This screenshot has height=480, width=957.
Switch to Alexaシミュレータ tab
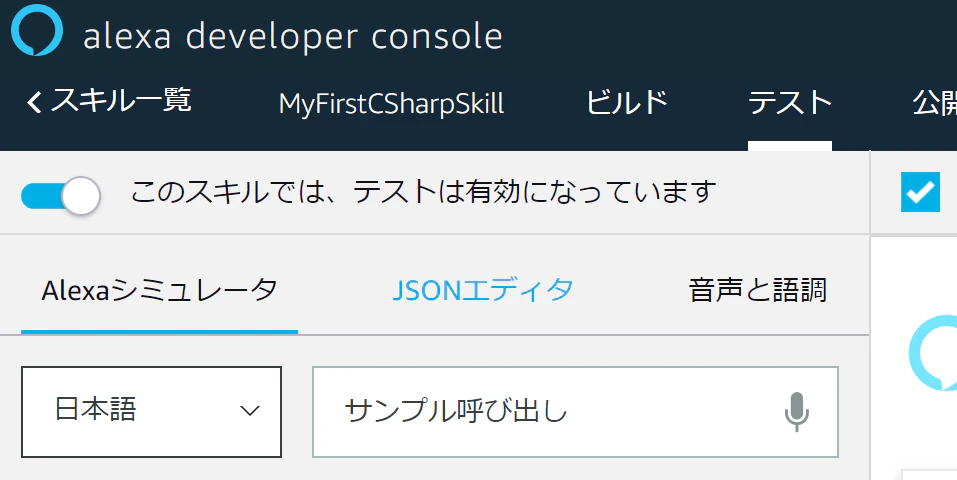pyautogui.click(x=159, y=290)
